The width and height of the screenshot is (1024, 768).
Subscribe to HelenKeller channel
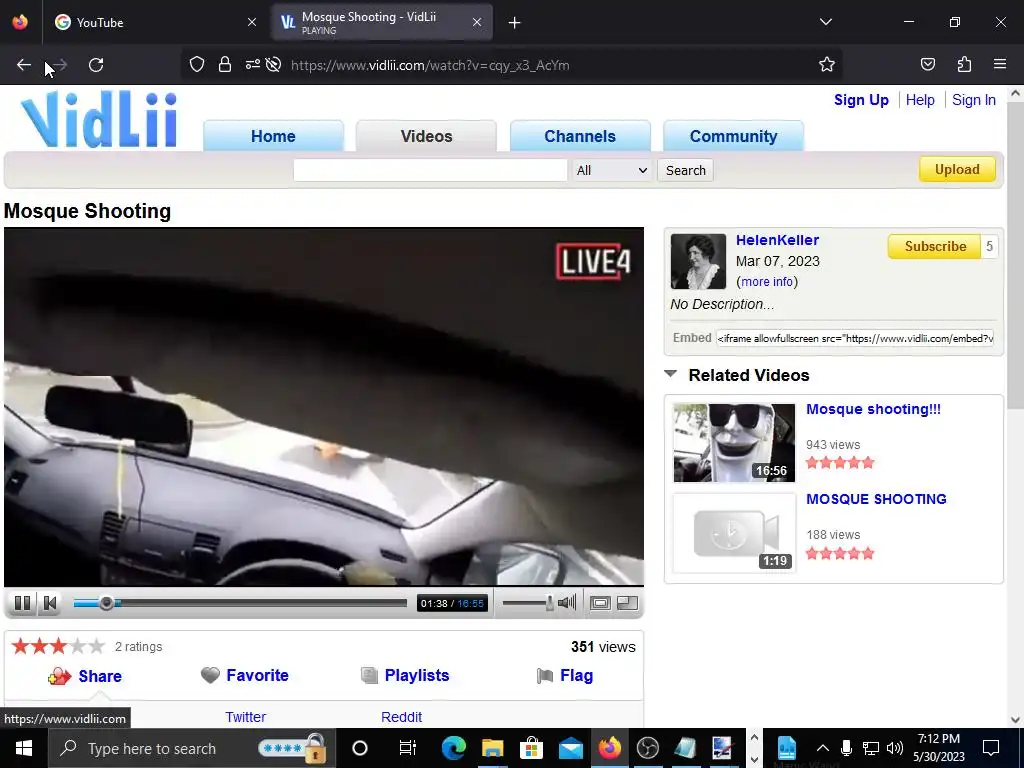click(935, 246)
